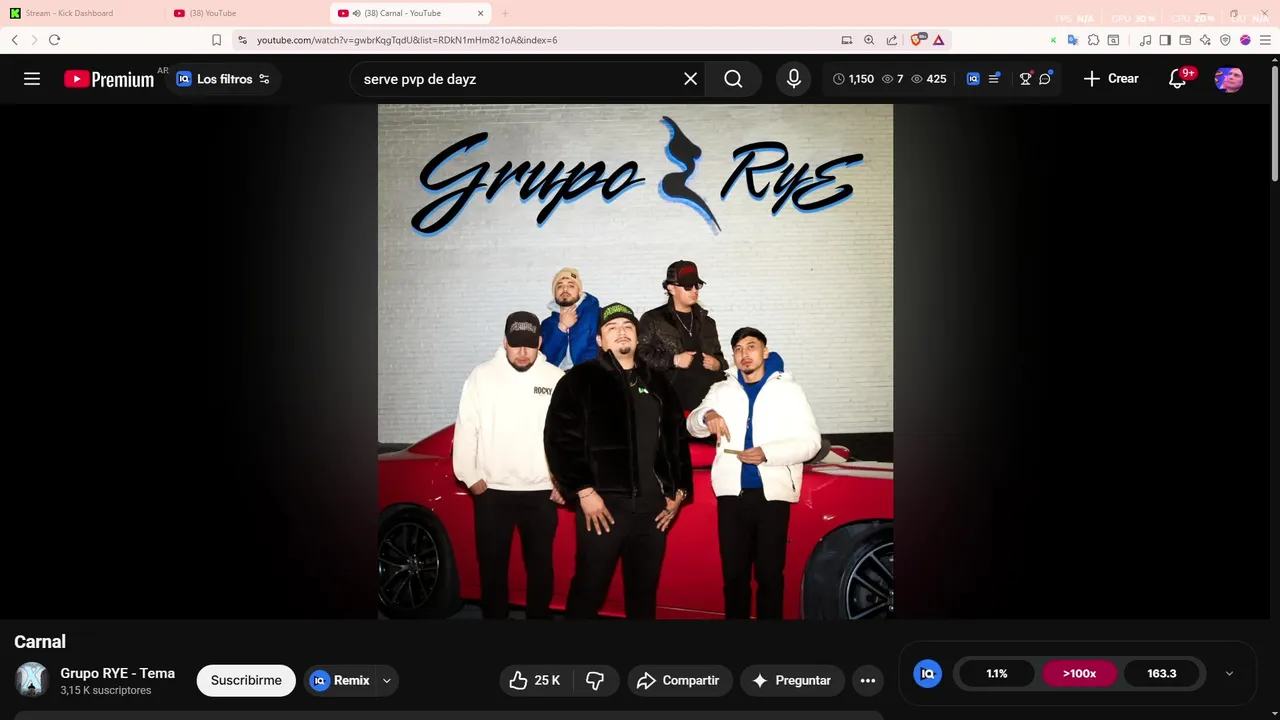Viewport: 1280px width, 720px height.
Task: Open the Crear create menu
Action: (x=1111, y=79)
